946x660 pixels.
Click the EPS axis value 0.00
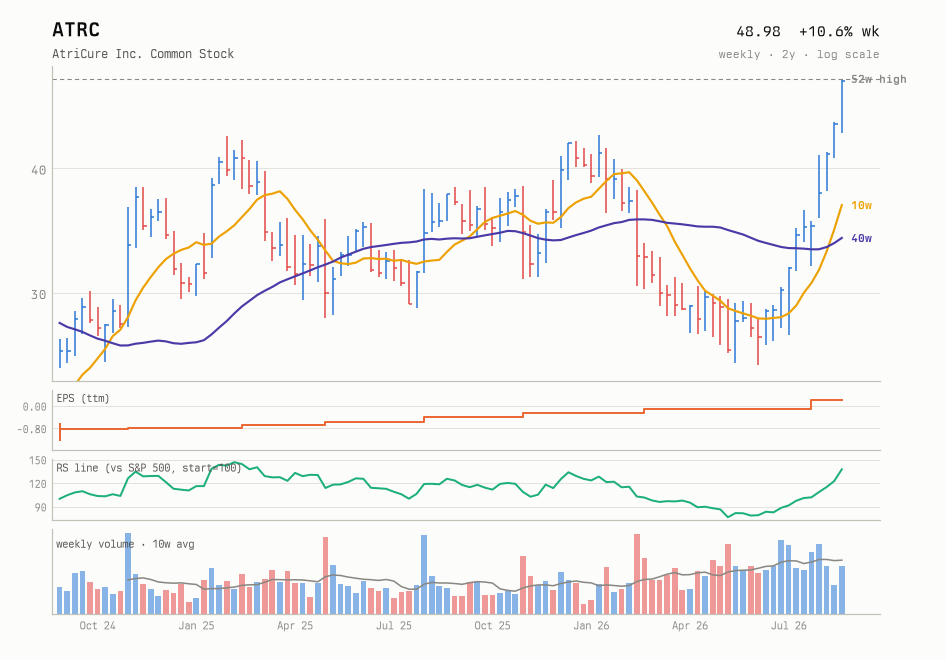[x=34, y=407]
